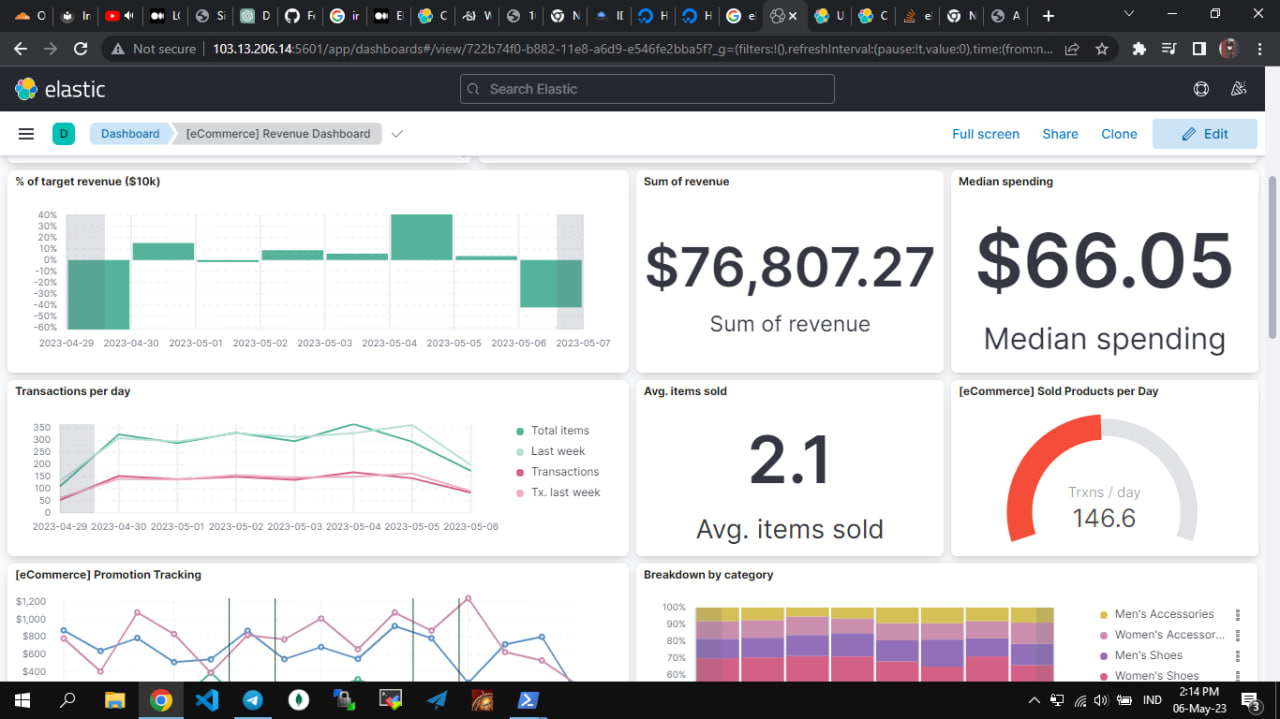This screenshot has width=1280, height=719.
Task: Click the Edit dashboard button
Action: pyautogui.click(x=1204, y=134)
